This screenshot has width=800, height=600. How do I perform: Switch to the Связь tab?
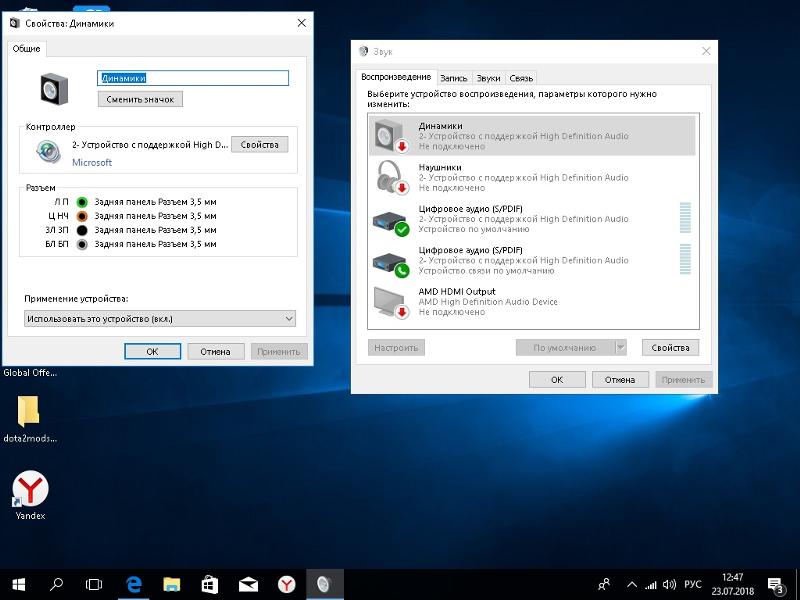point(521,78)
